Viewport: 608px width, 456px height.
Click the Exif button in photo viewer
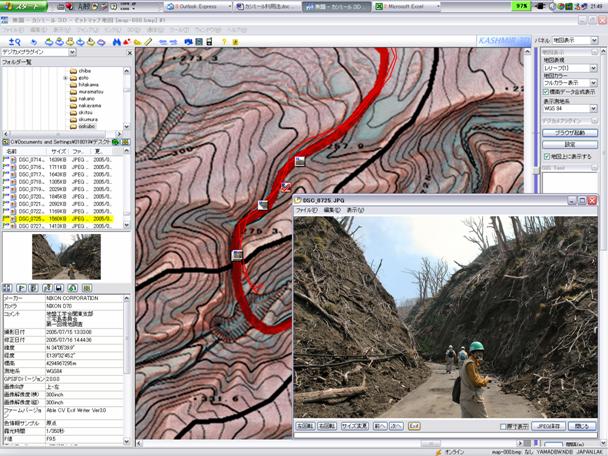413,426
